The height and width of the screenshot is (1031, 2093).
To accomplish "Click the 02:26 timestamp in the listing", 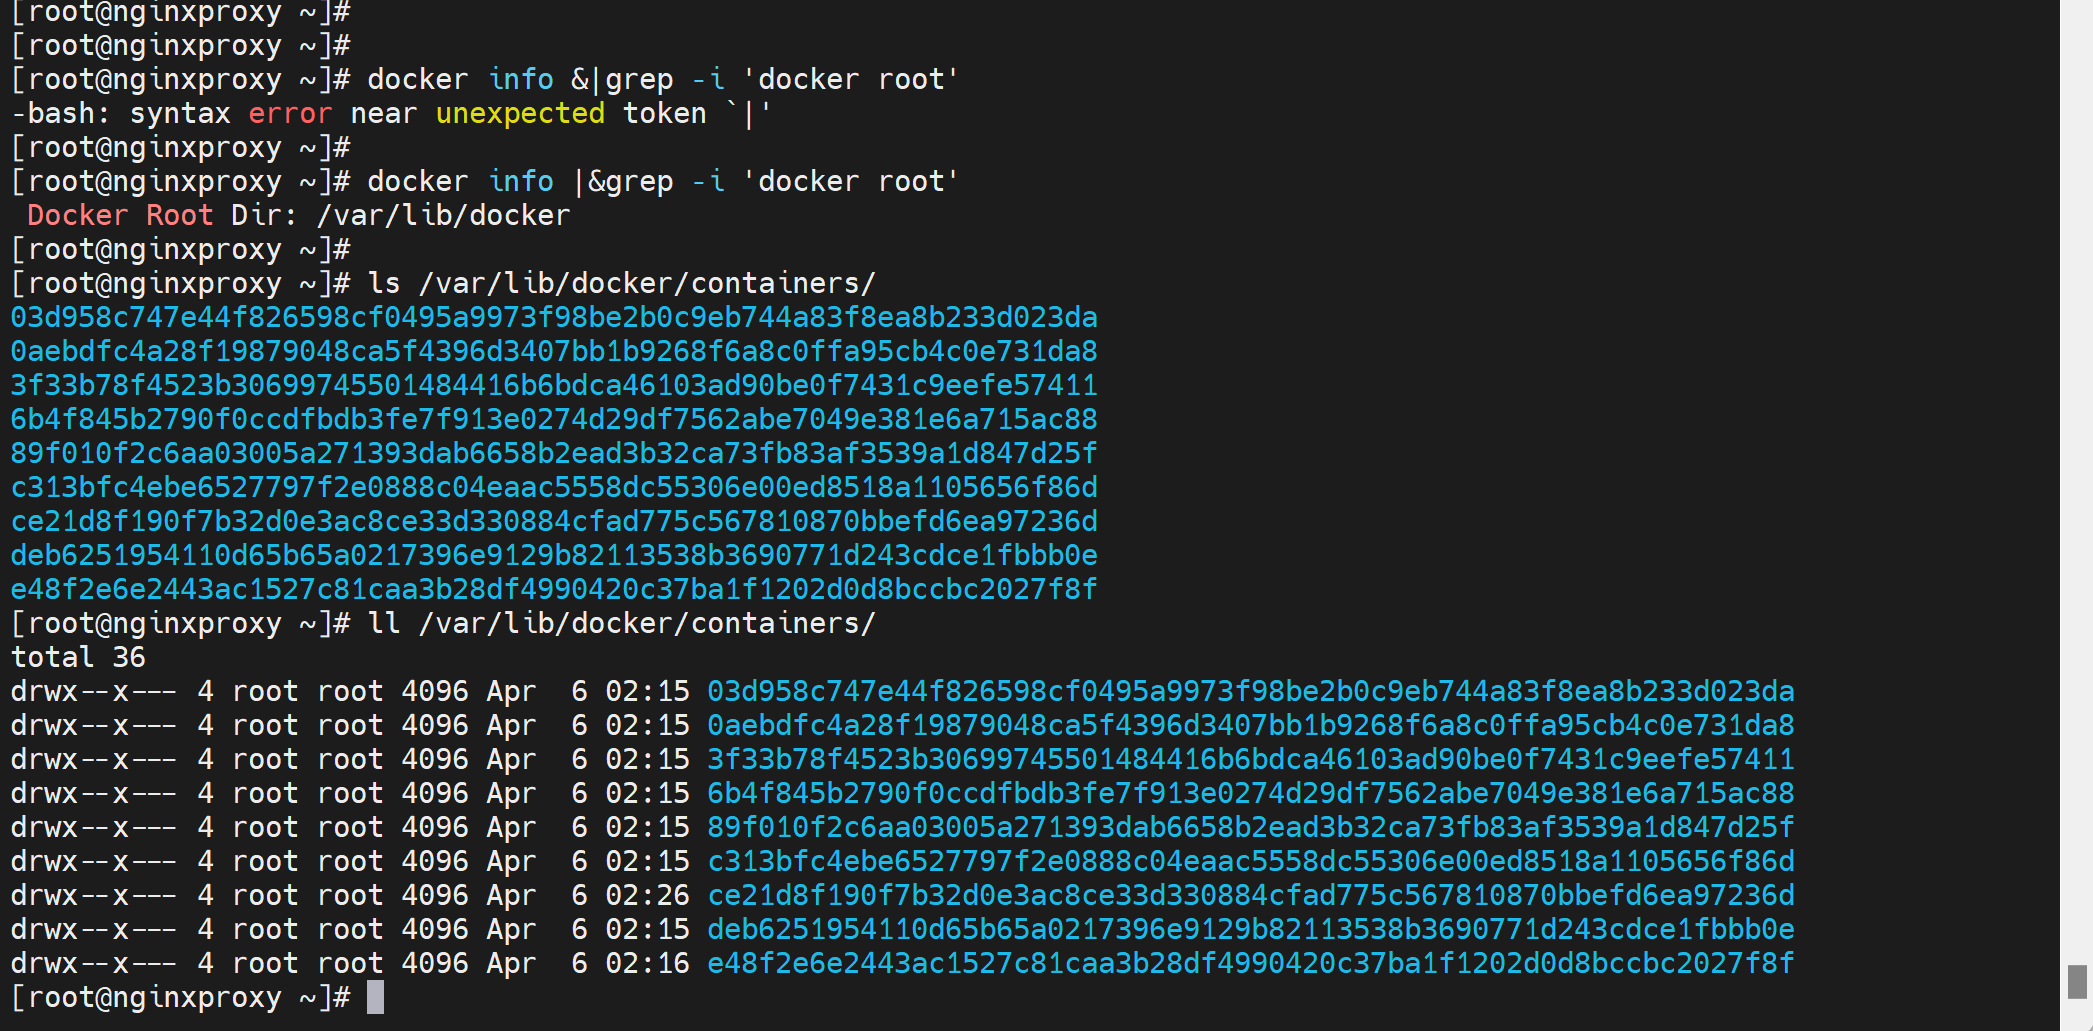I will tap(647, 895).
